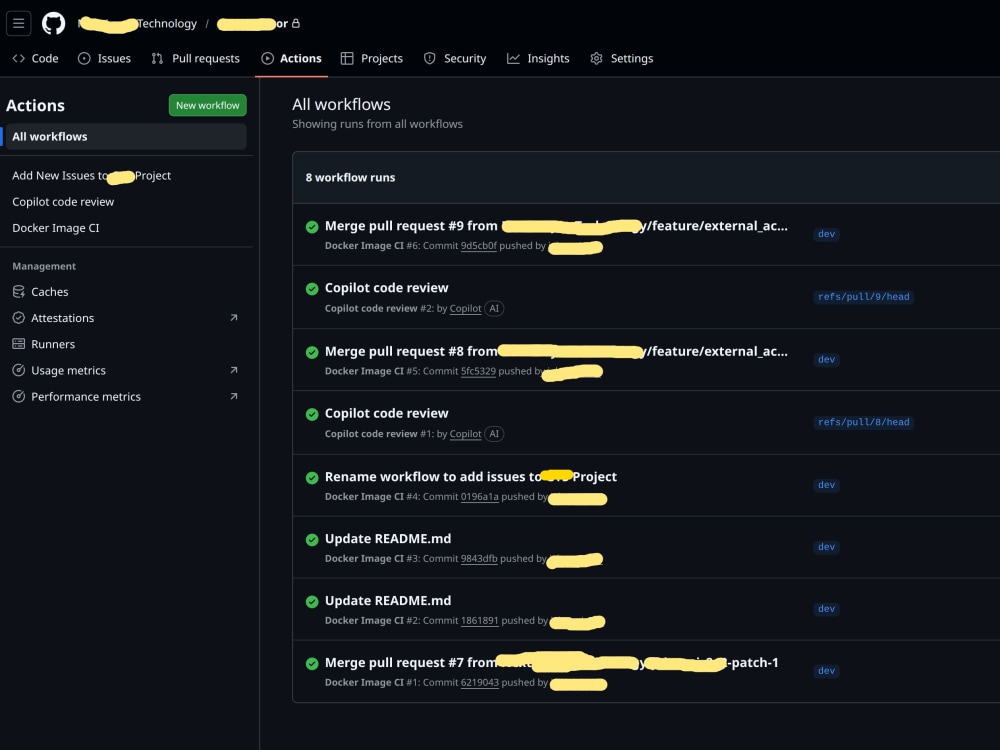Viewport: 1000px width, 750px height.
Task: Click success status icon for pull request #9 run
Action: pyautogui.click(x=312, y=227)
